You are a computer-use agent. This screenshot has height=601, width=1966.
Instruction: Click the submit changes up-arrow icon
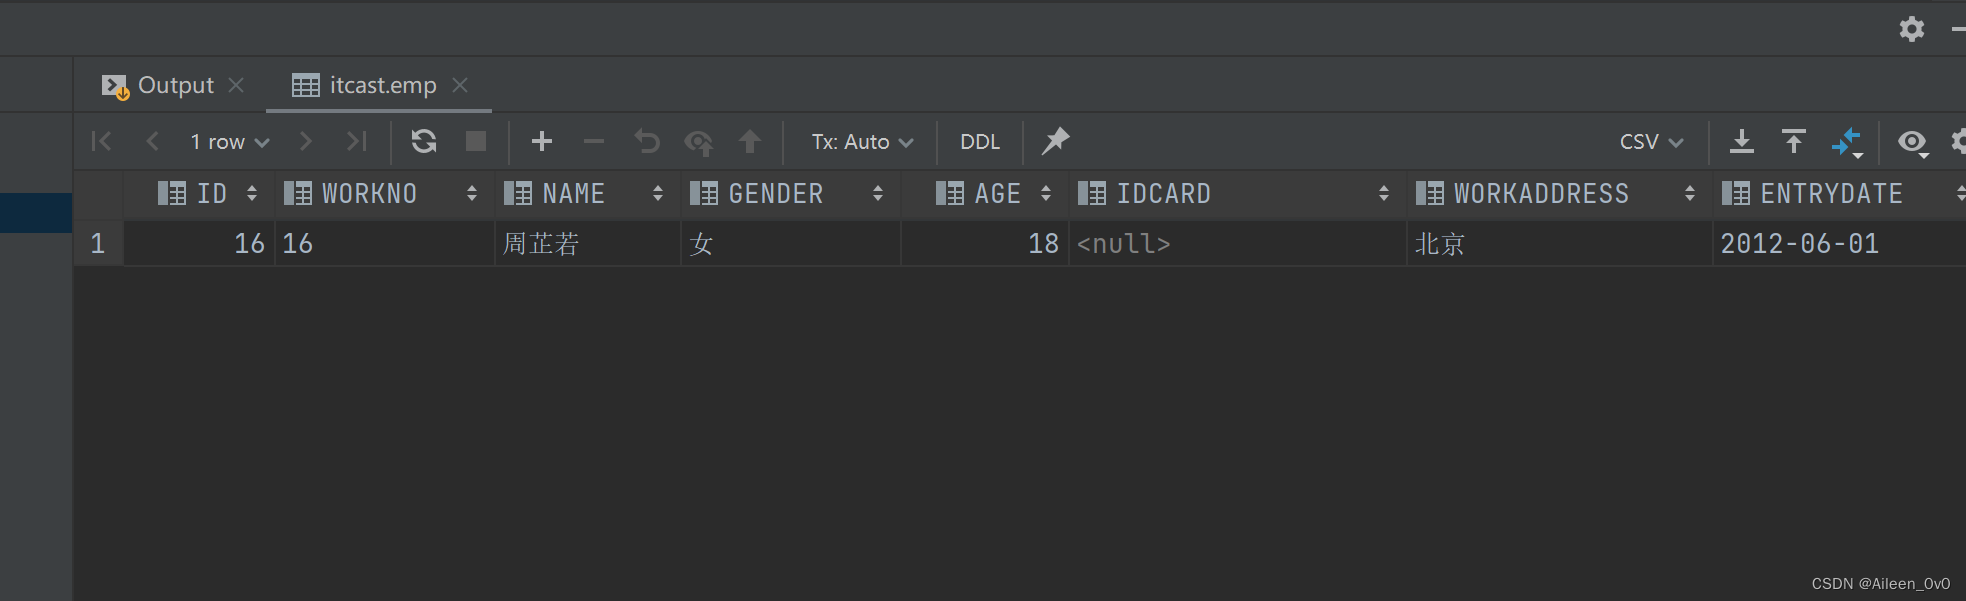[x=750, y=141]
